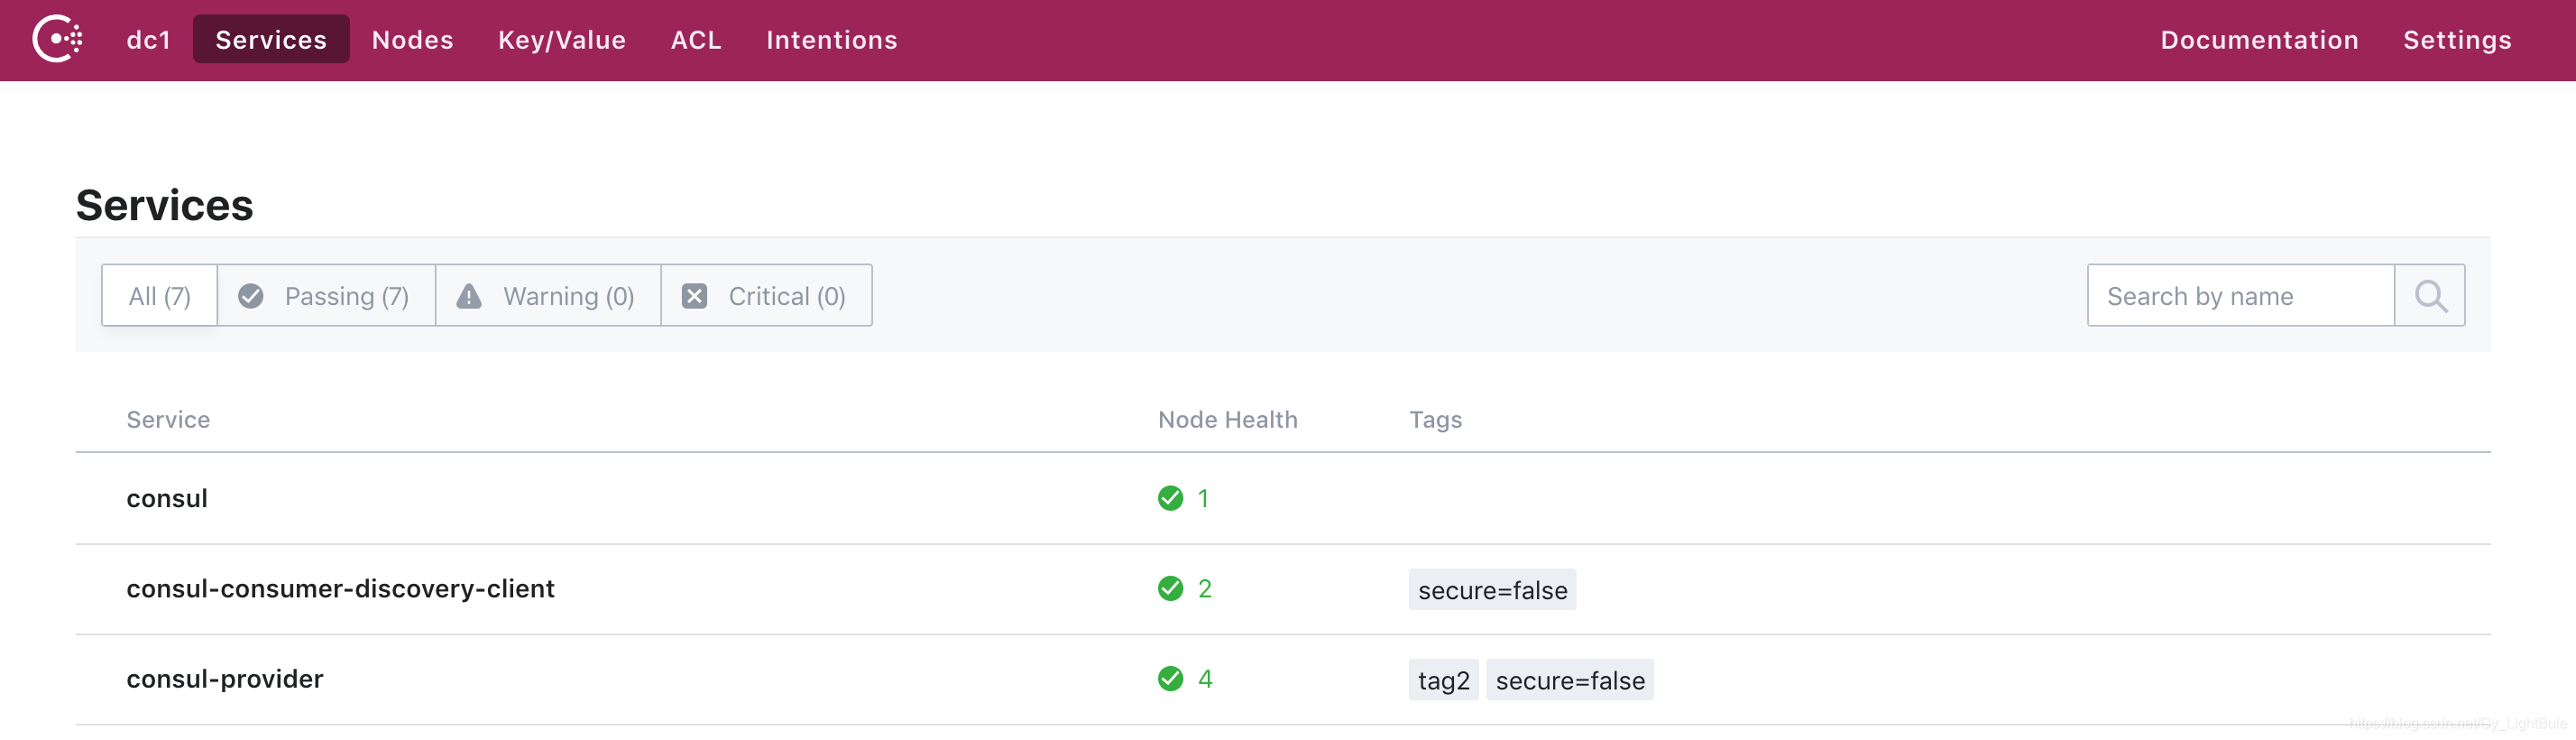Click node health count 1 for consul
Viewport: 2576px width, 740px height.
(1203, 498)
